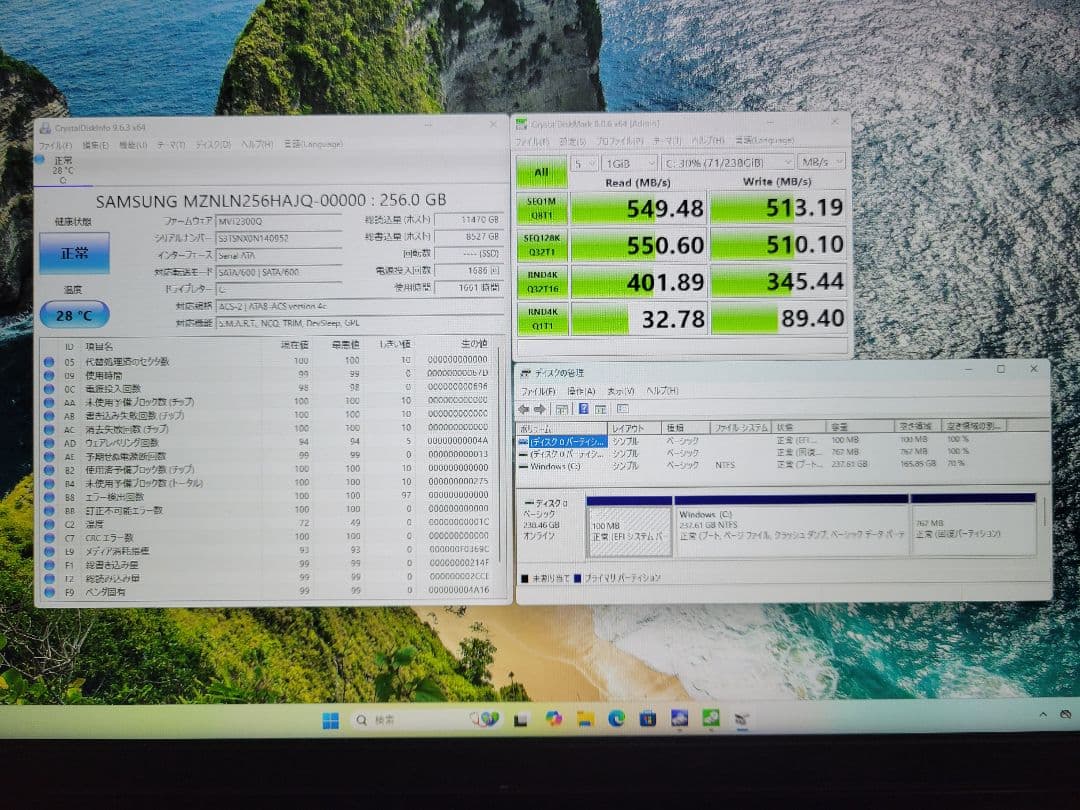The width and height of the screenshot is (1080, 810).
Task: Click the back arrow in Disk Management toolbar
Action: tap(525, 407)
